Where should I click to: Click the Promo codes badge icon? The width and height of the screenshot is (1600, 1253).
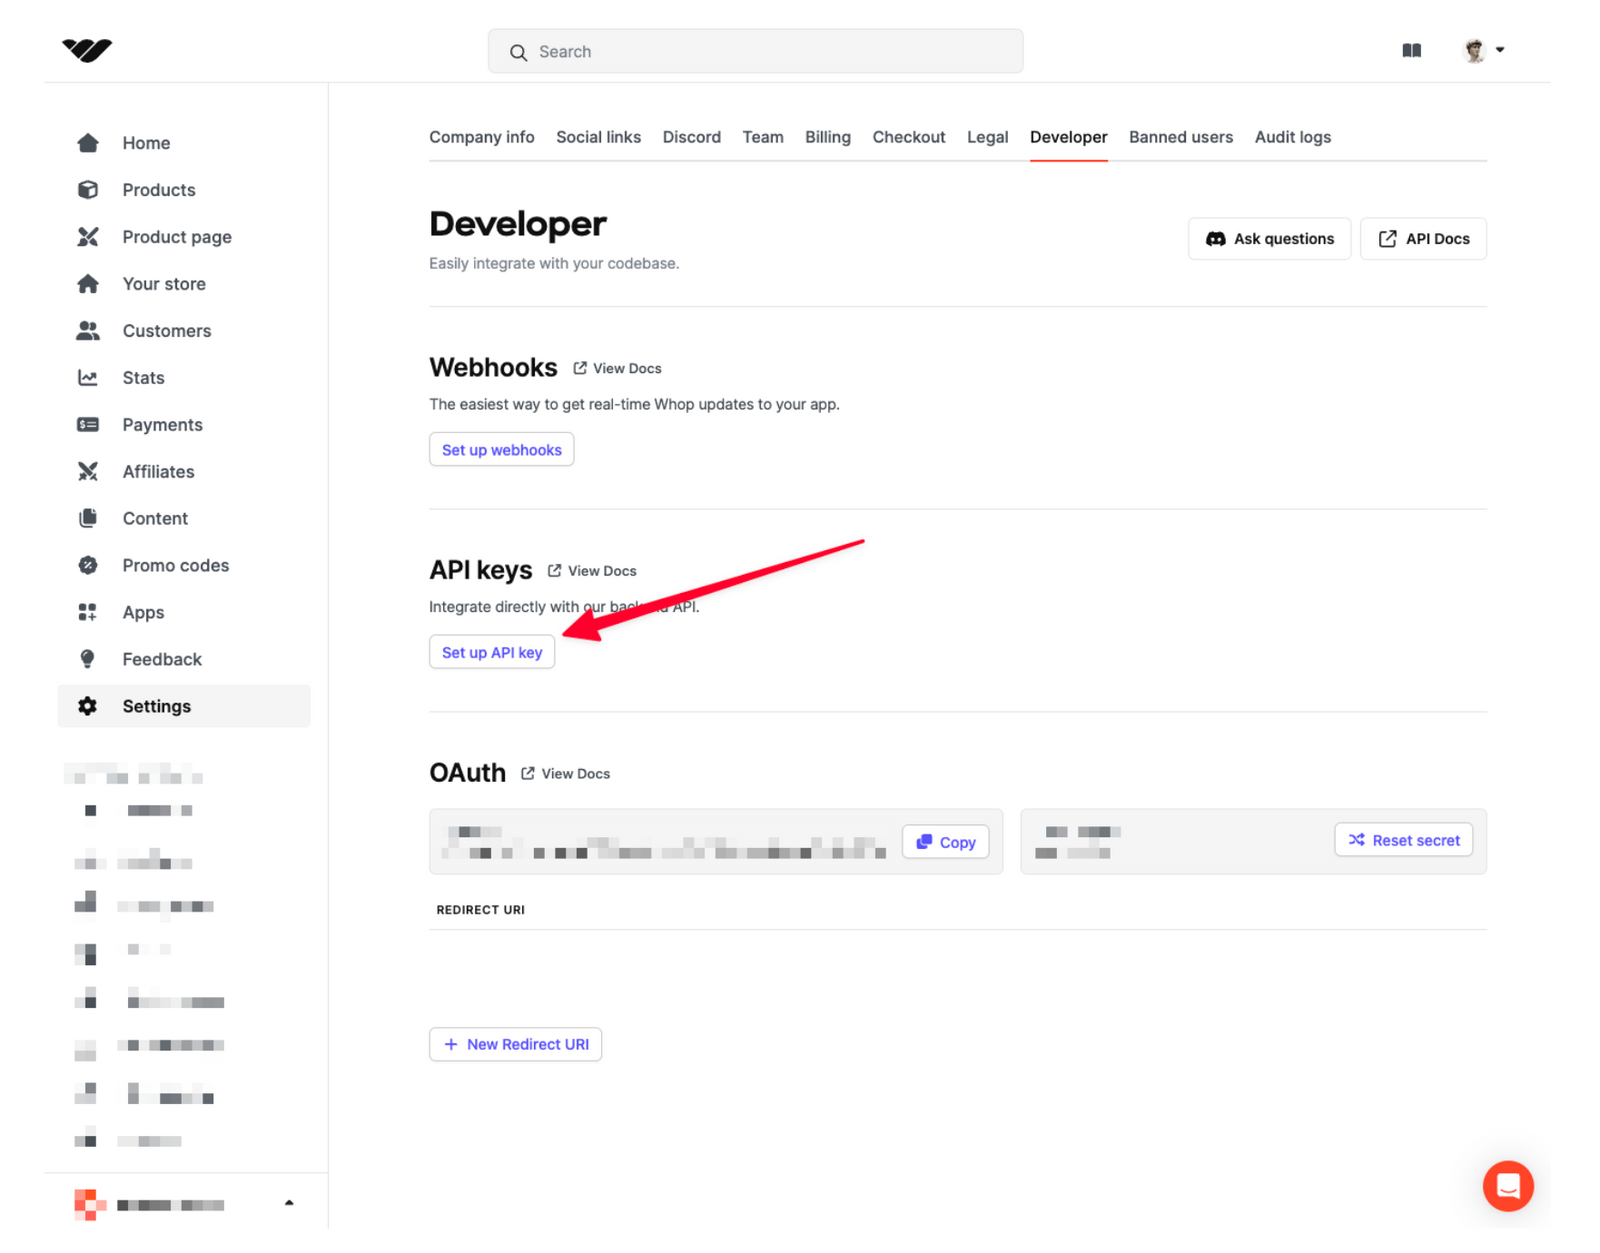[88, 566]
